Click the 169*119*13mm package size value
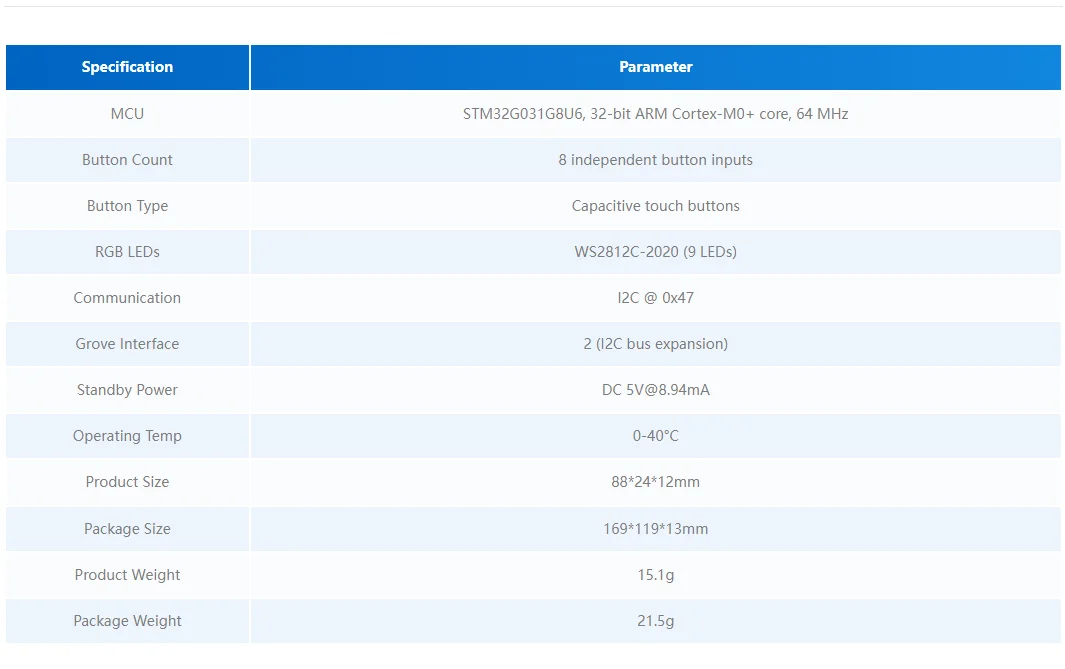The image size is (1065, 669). point(655,529)
